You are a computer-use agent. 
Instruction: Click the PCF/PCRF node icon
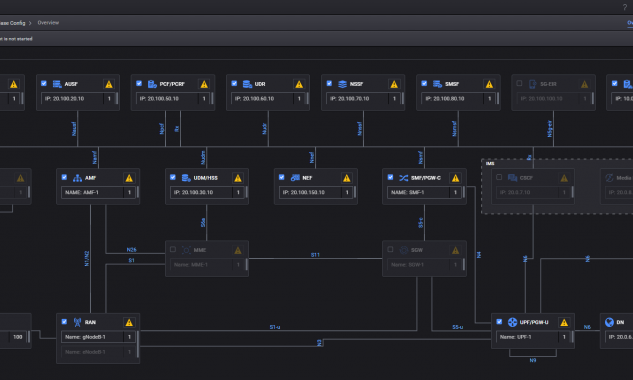coord(152,84)
